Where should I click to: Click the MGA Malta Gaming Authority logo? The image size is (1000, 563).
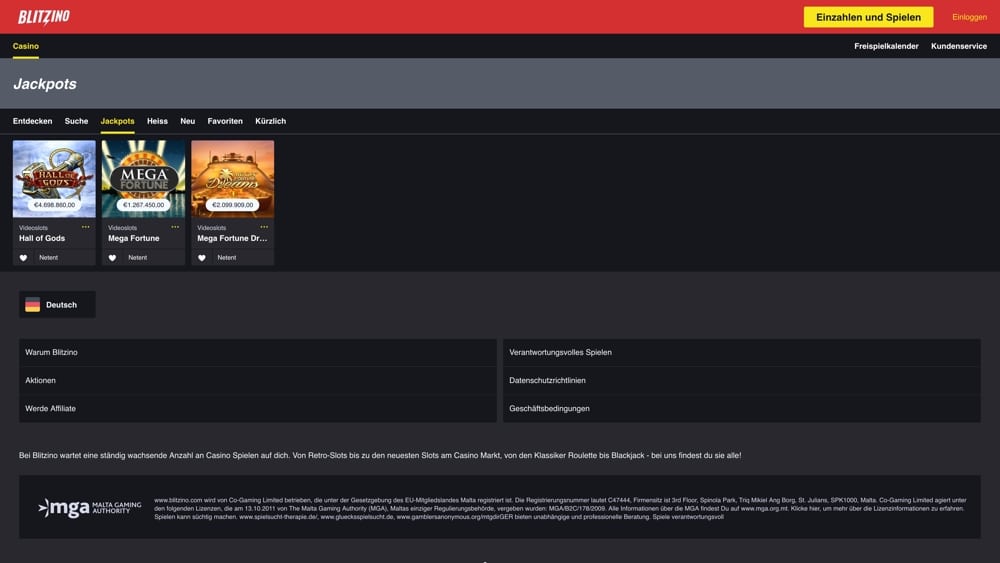89,508
